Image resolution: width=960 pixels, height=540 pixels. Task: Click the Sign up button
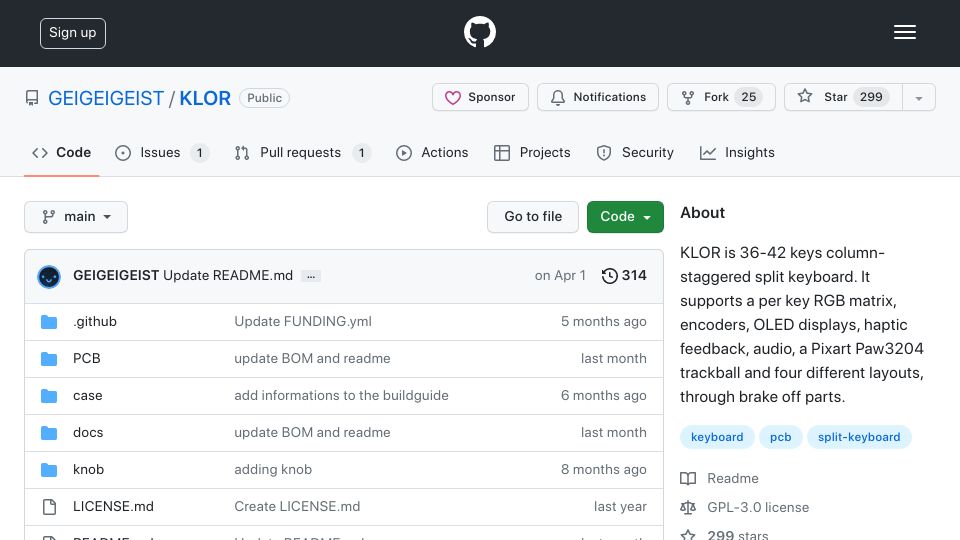(x=73, y=33)
